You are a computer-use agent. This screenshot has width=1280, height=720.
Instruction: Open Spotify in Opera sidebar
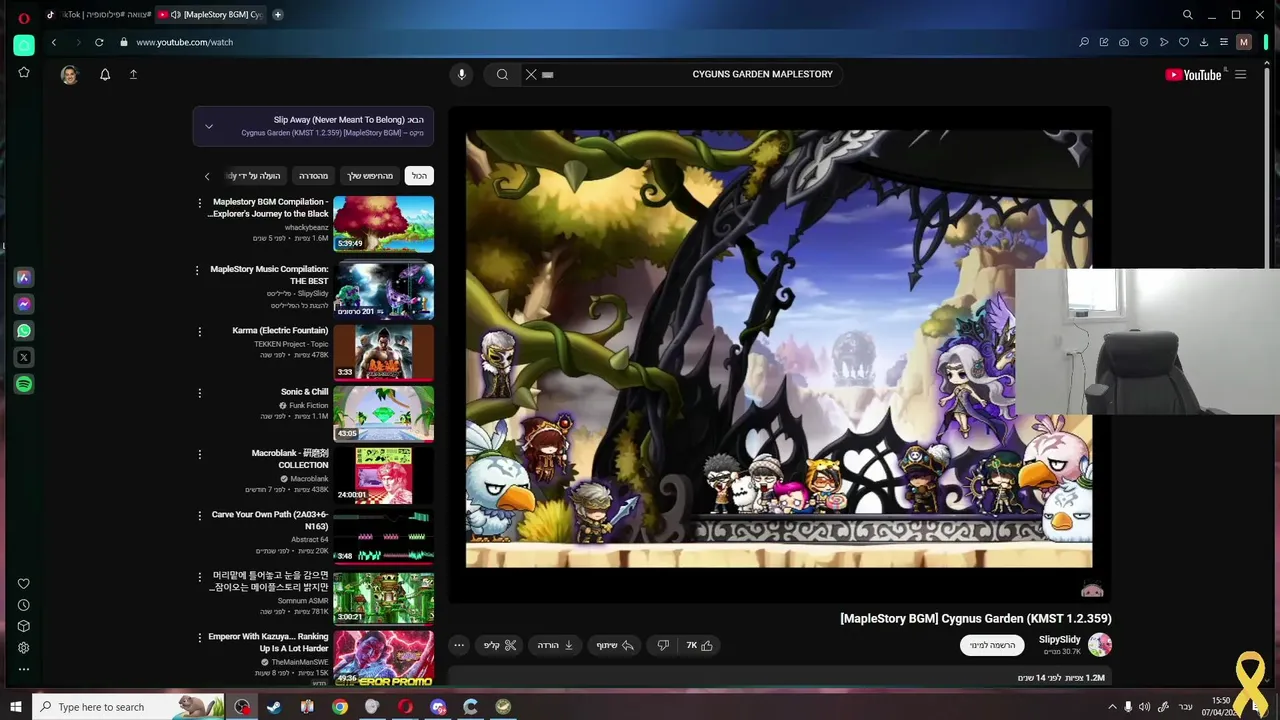24,384
